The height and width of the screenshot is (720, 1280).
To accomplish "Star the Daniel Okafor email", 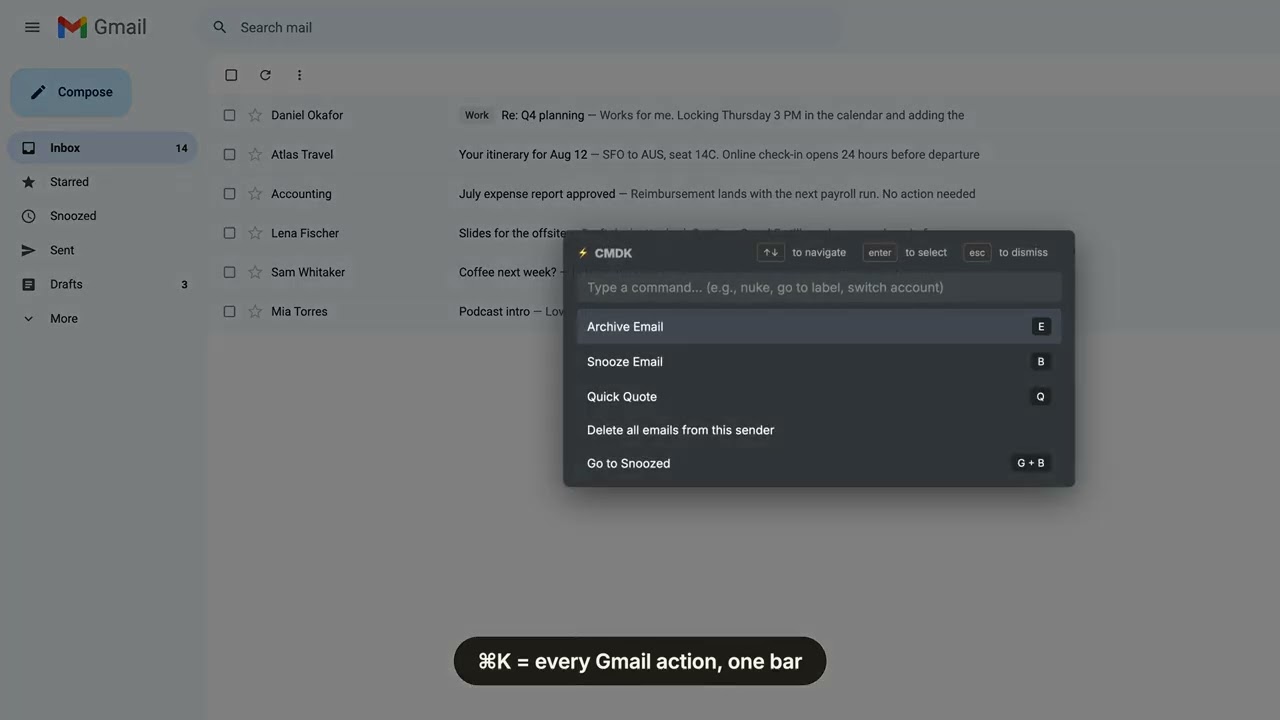I will point(254,115).
